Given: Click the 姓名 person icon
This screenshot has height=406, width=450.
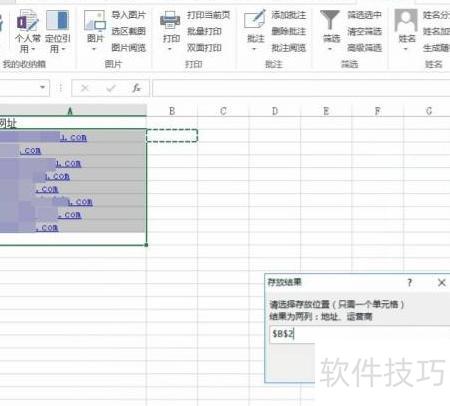Looking at the screenshot, I should tap(406, 20).
